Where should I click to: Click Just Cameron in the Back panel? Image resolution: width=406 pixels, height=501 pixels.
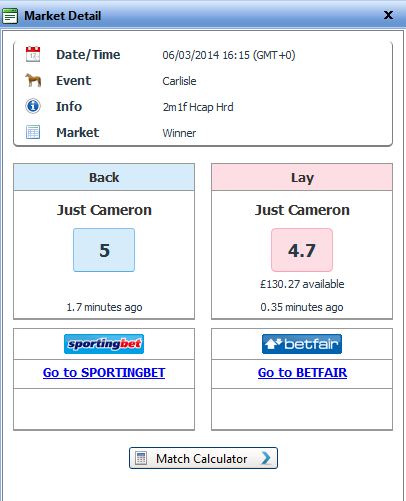pyautogui.click(x=104, y=210)
